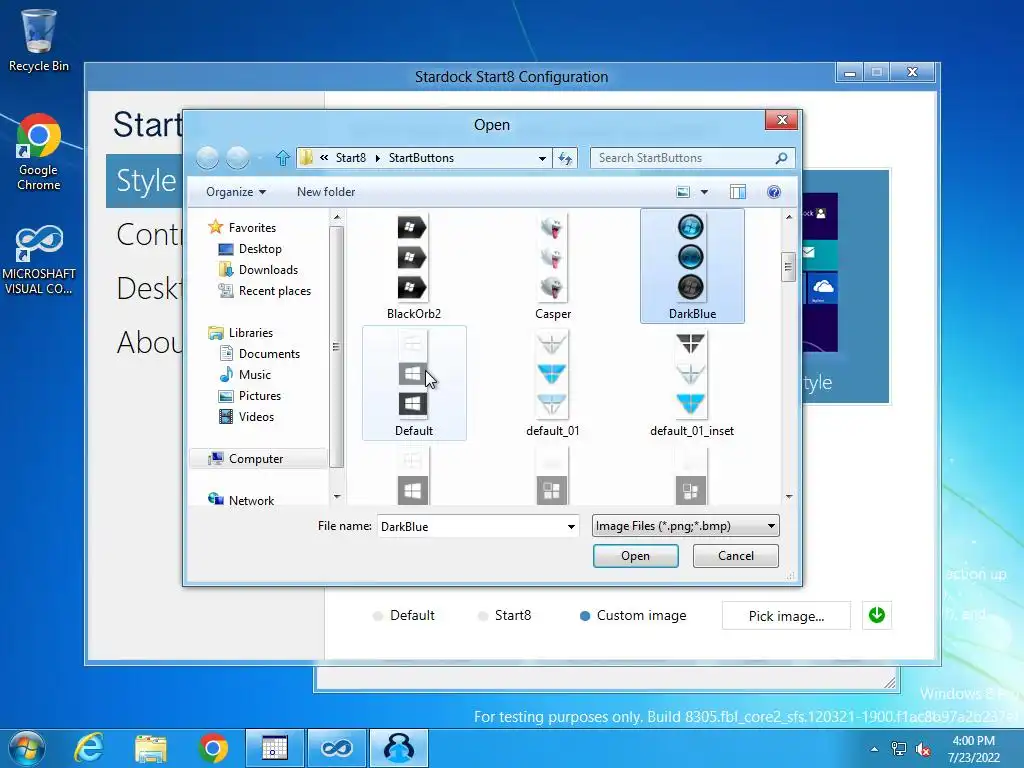This screenshot has height=768, width=1024.
Task: Expand the File name dropdown arrow
Action: [571, 526]
